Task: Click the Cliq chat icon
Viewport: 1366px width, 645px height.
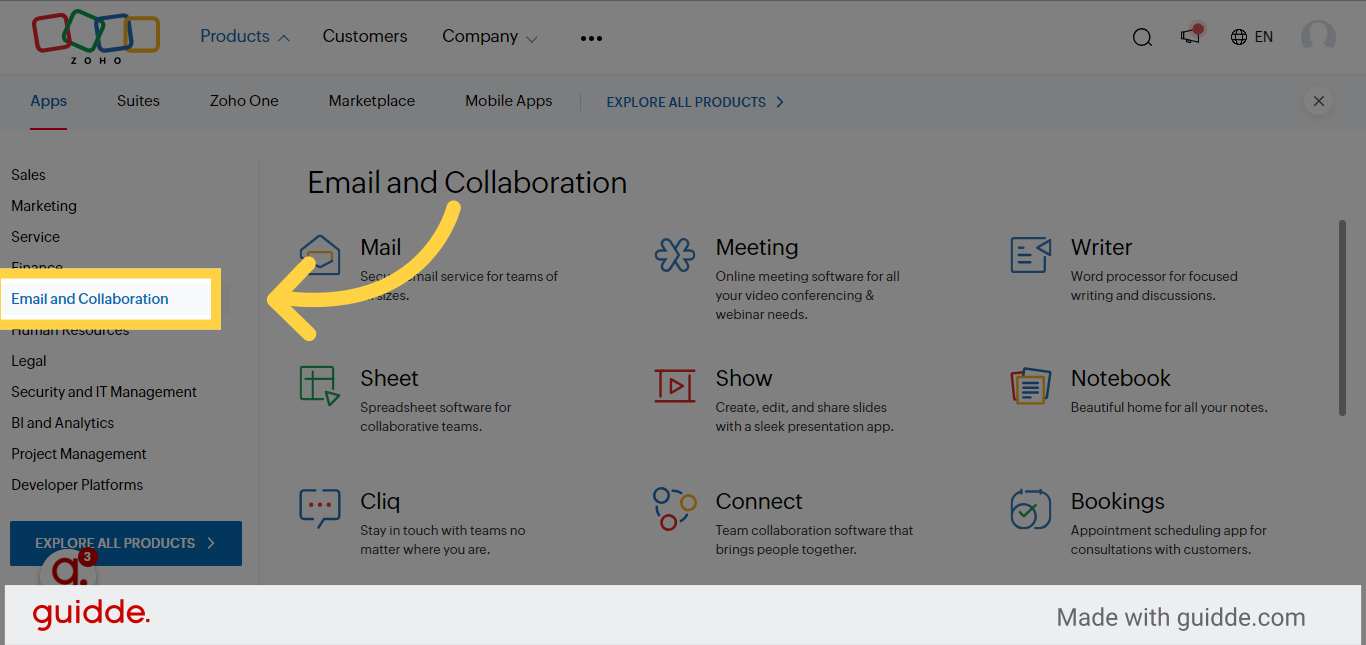Action: click(x=320, y=508)
